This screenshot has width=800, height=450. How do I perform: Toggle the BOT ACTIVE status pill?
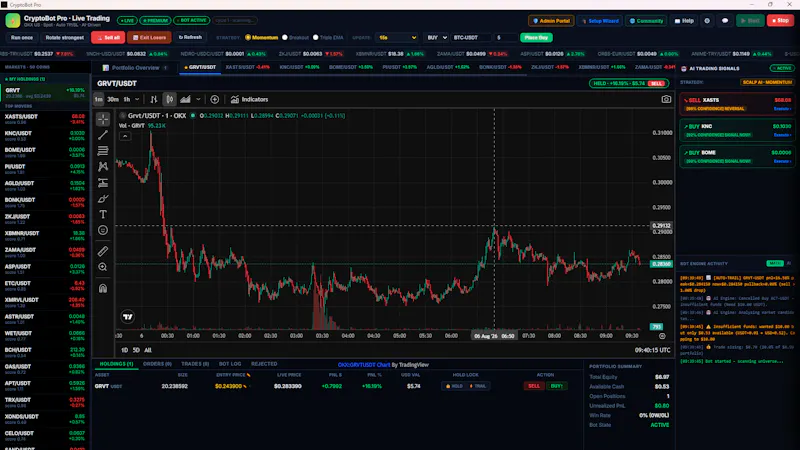point(192,20)
